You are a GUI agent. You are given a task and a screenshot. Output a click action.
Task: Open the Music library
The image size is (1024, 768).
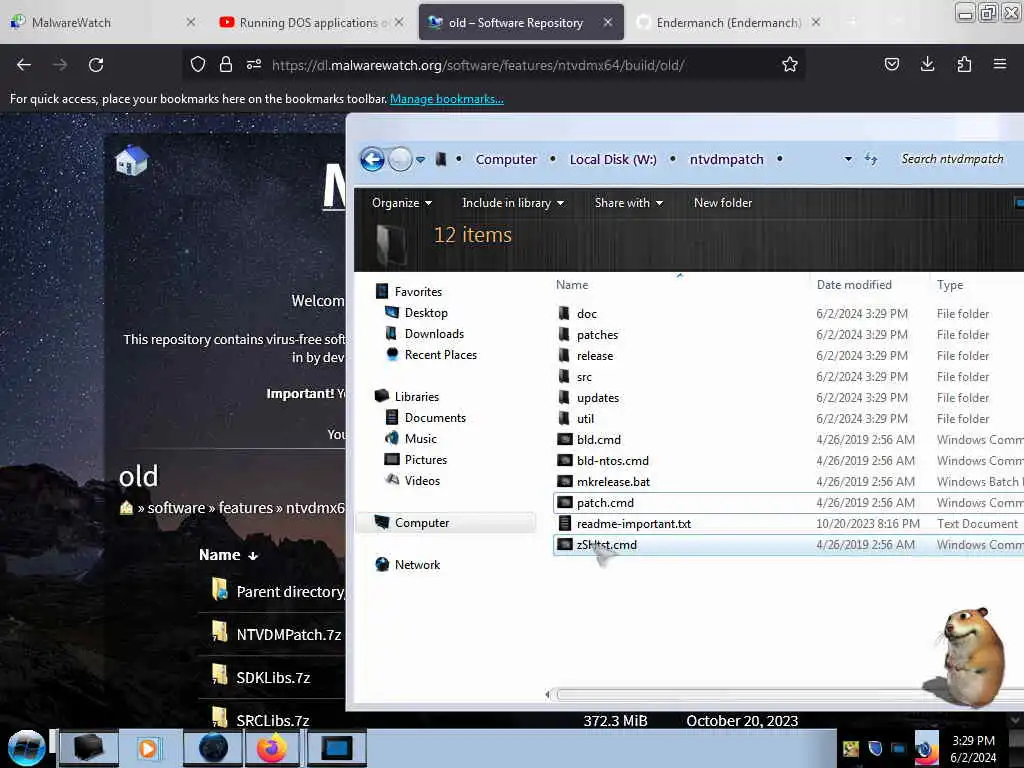click(421, 439)
